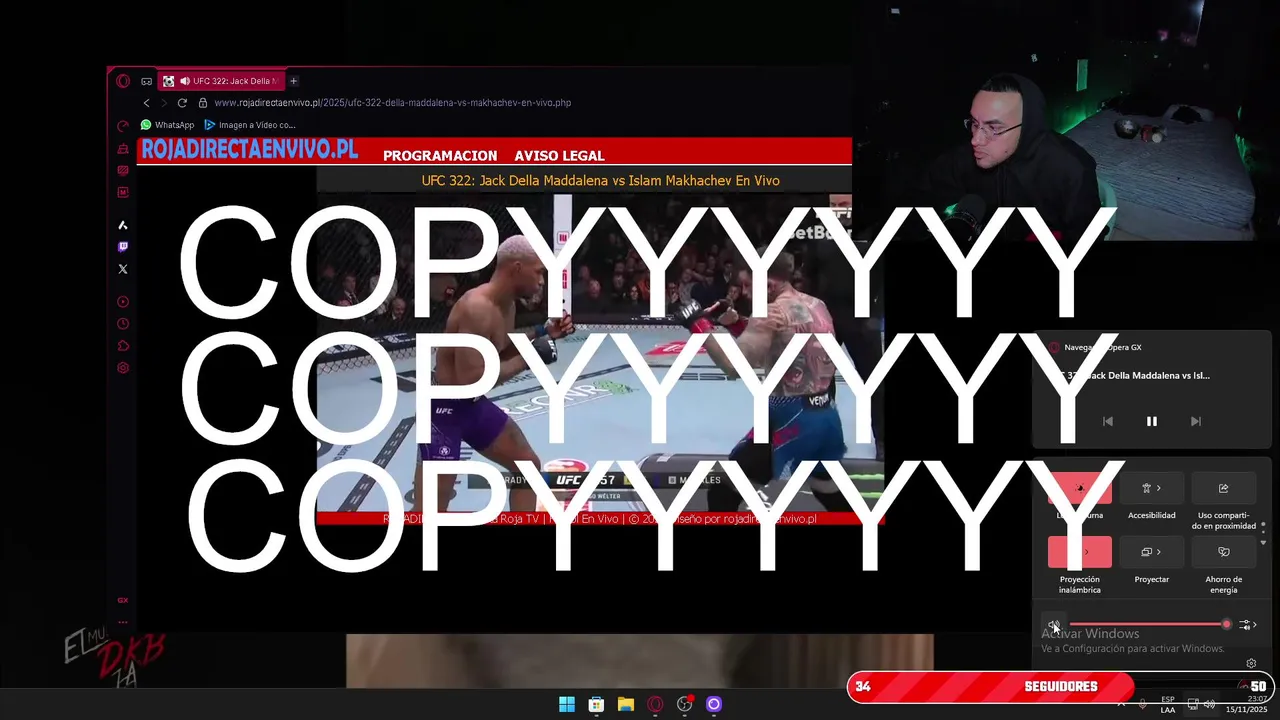Open purple circle app in taskbar

[714, 704]
